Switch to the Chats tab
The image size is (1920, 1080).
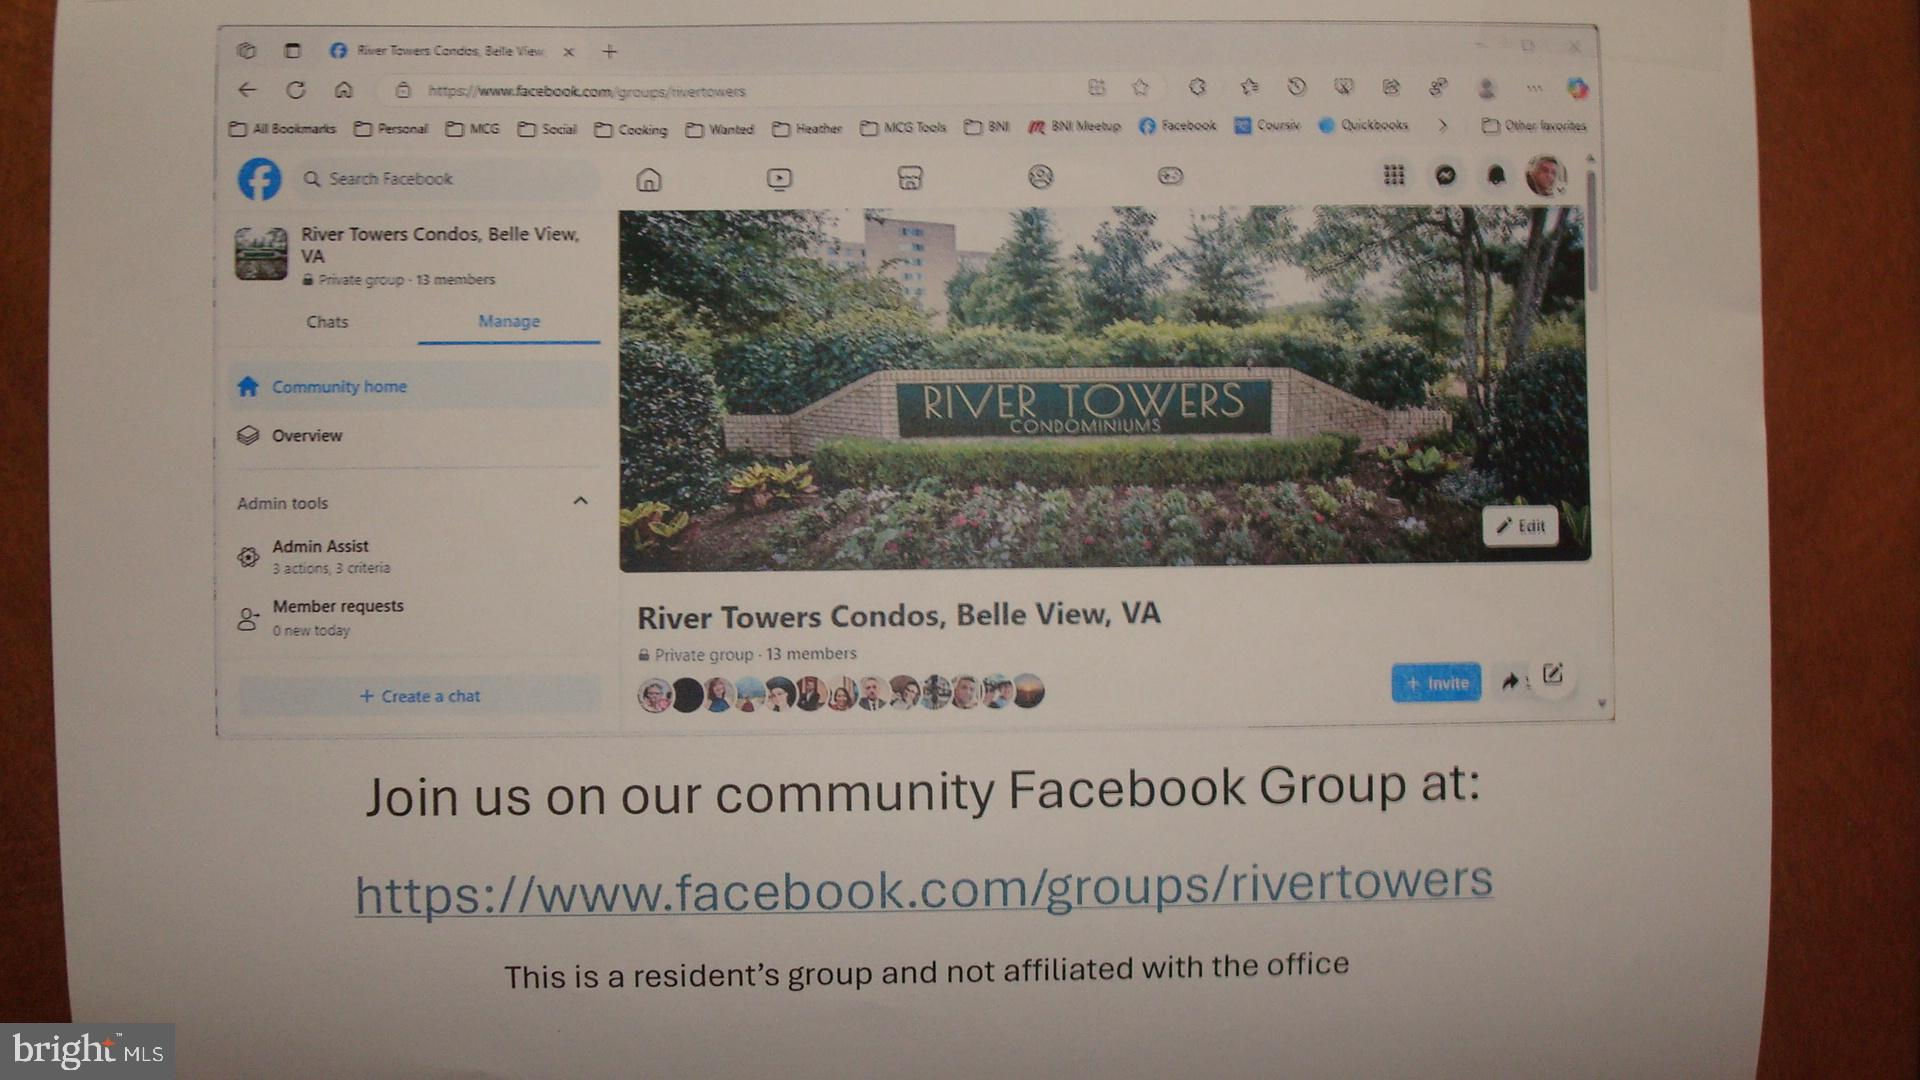click(327, 322)
